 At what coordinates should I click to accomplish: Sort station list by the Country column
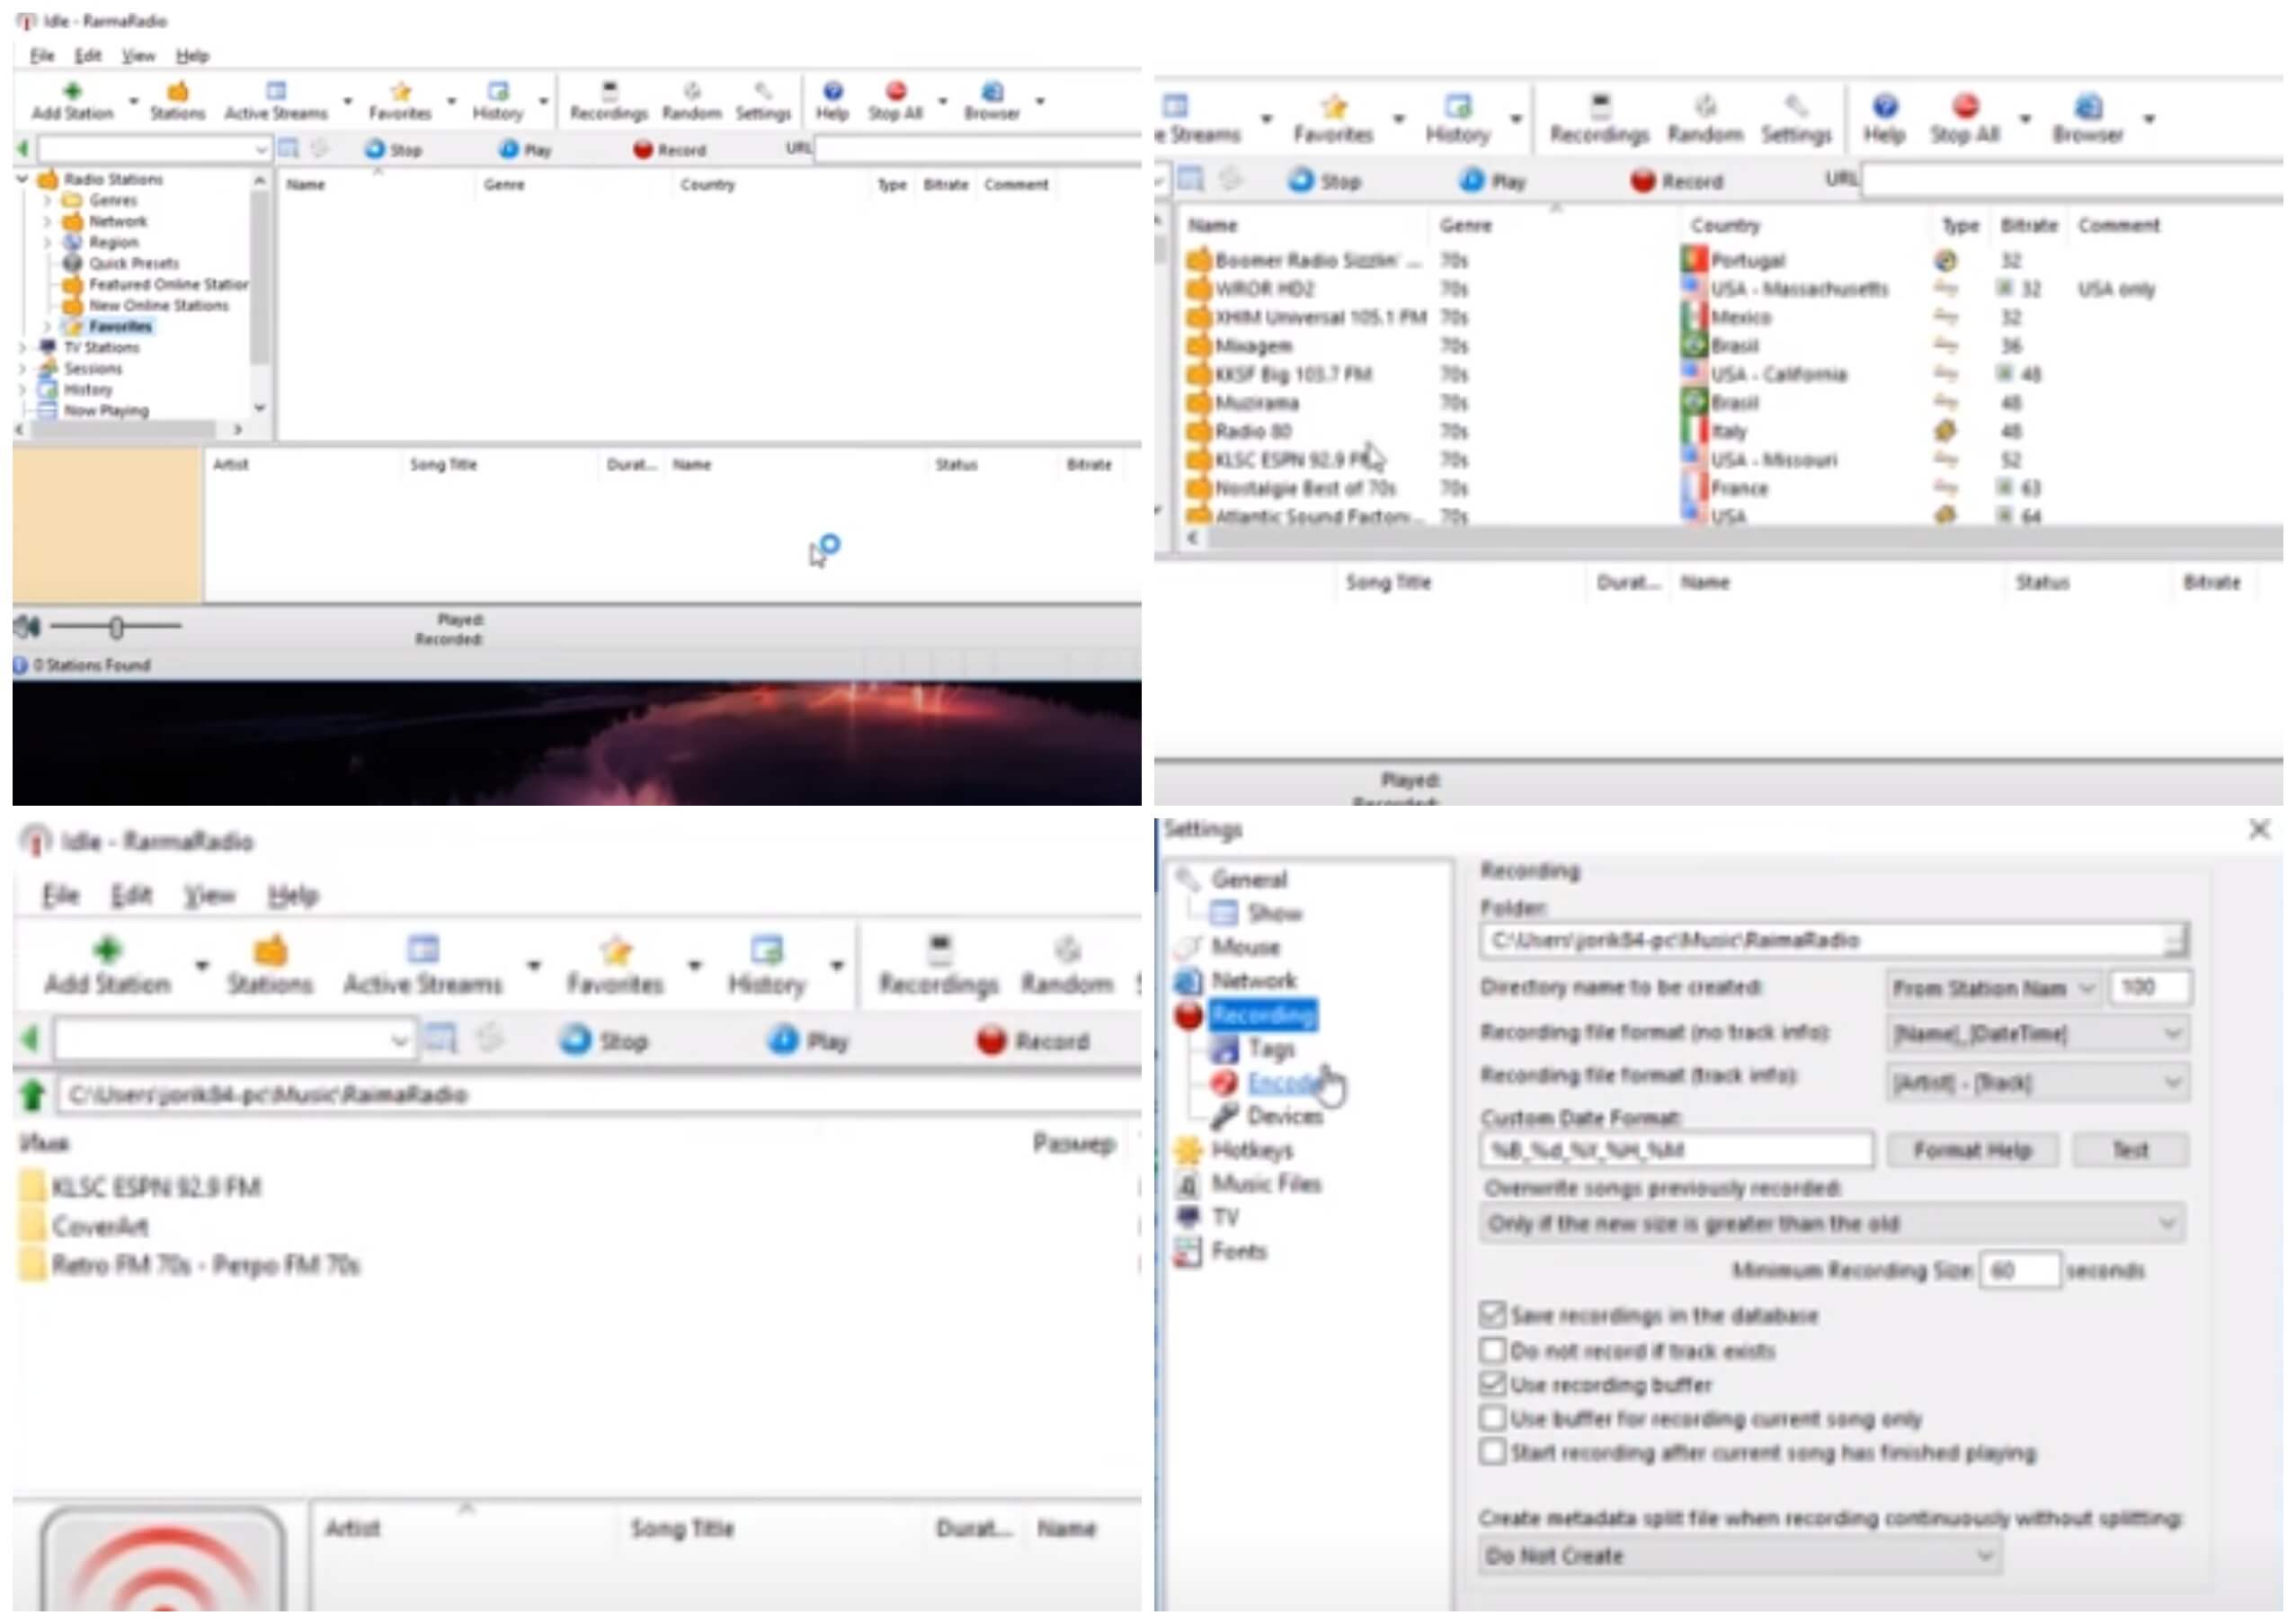point(1726,226)
